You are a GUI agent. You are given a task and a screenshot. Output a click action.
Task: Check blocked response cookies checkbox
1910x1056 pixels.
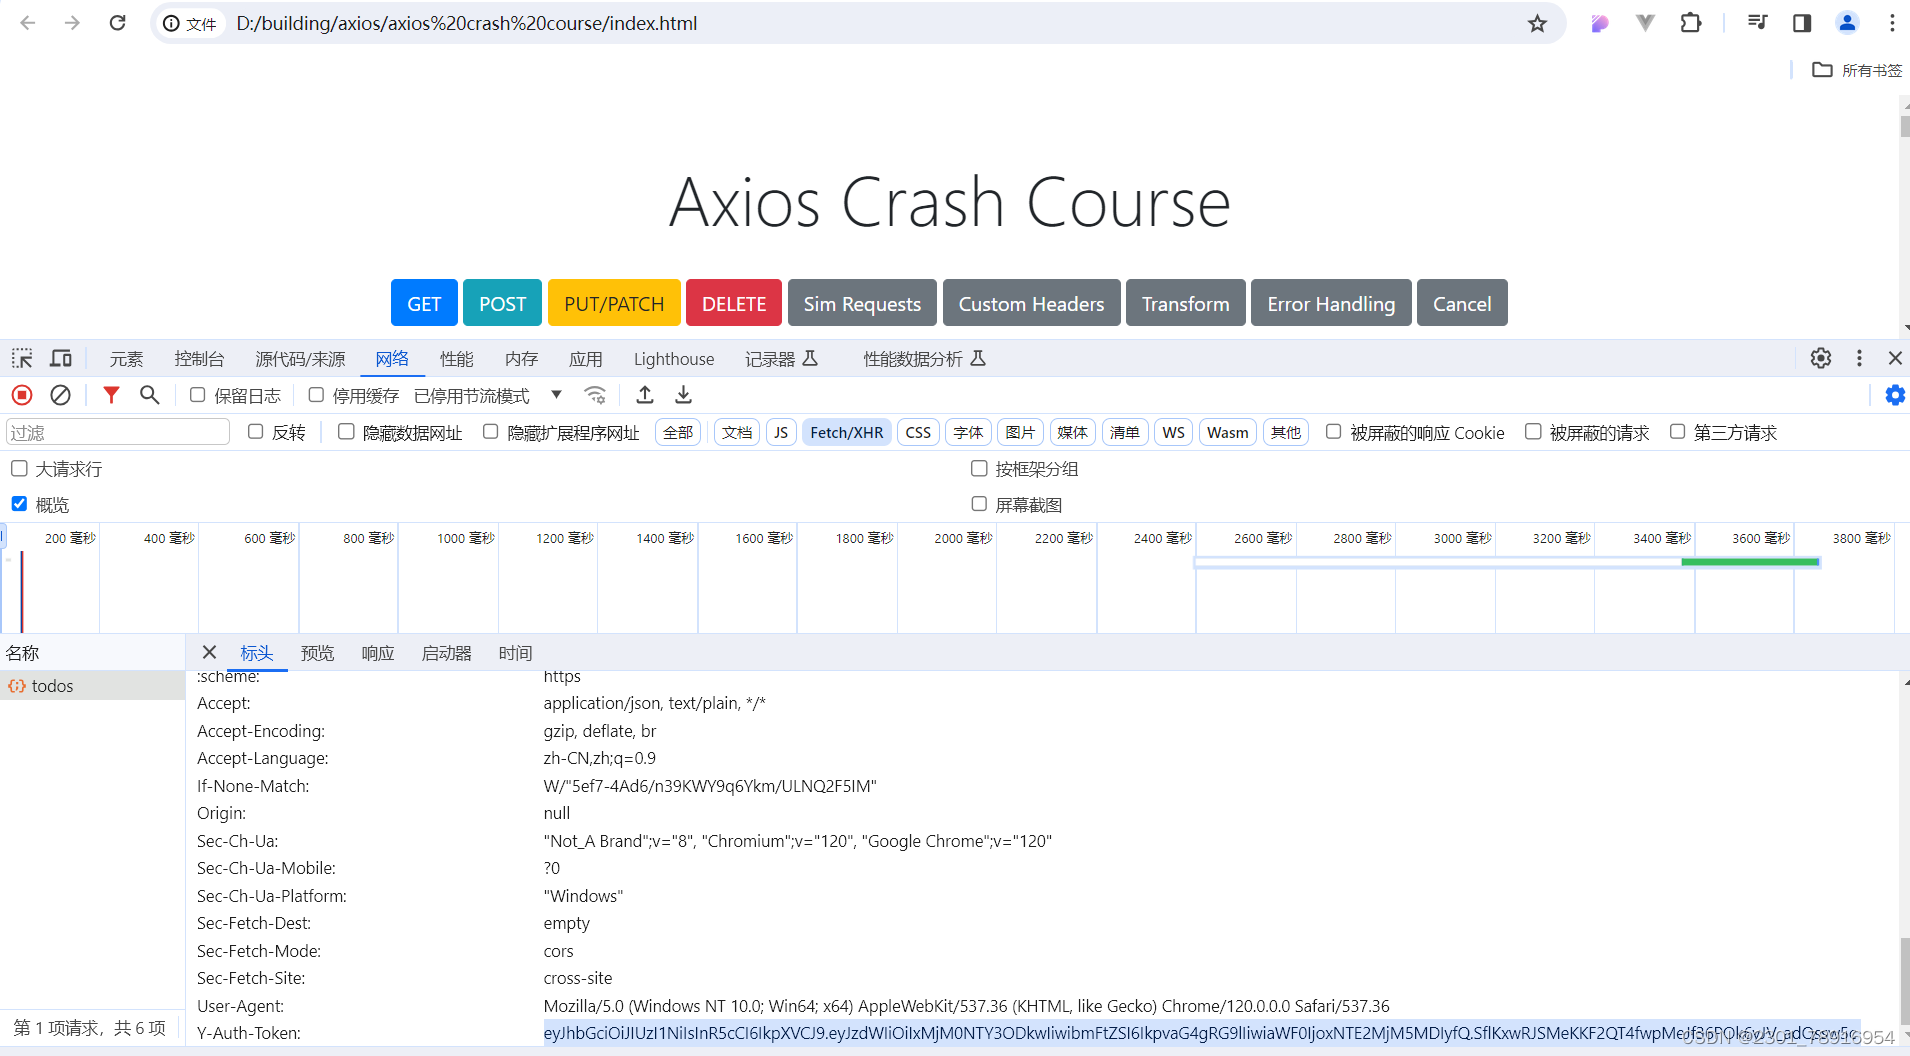point(1334,432)
